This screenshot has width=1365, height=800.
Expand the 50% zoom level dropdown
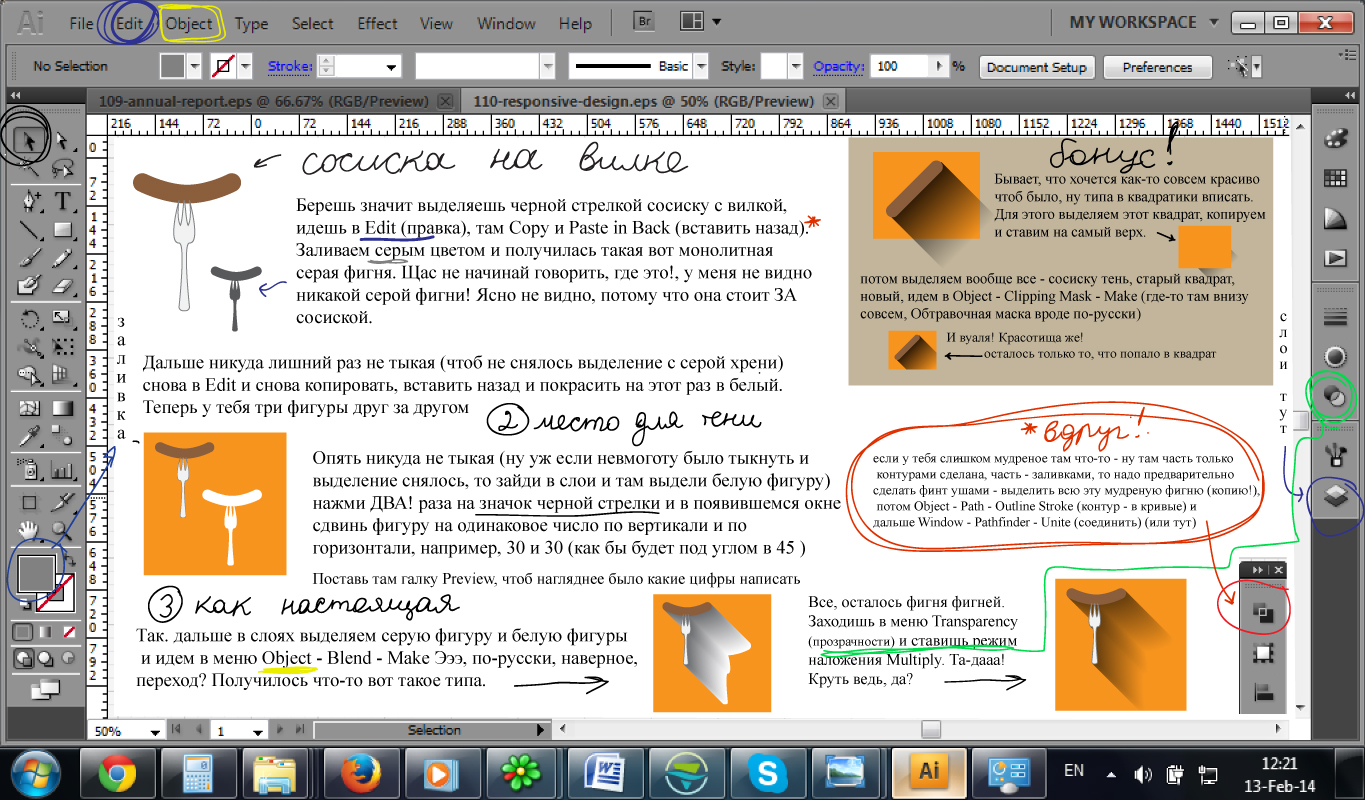155,731
